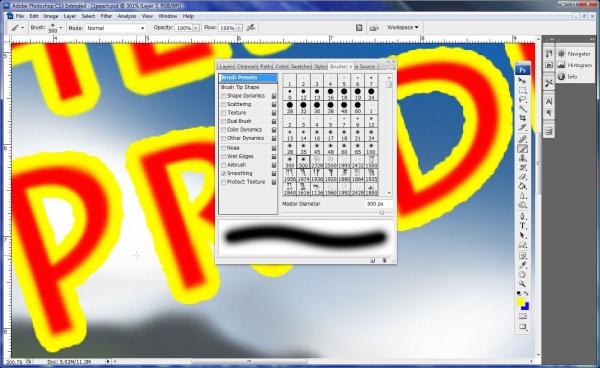Select the Eraser tool
The width and height of the screenshot is (600, 368).
coord(523,177)
